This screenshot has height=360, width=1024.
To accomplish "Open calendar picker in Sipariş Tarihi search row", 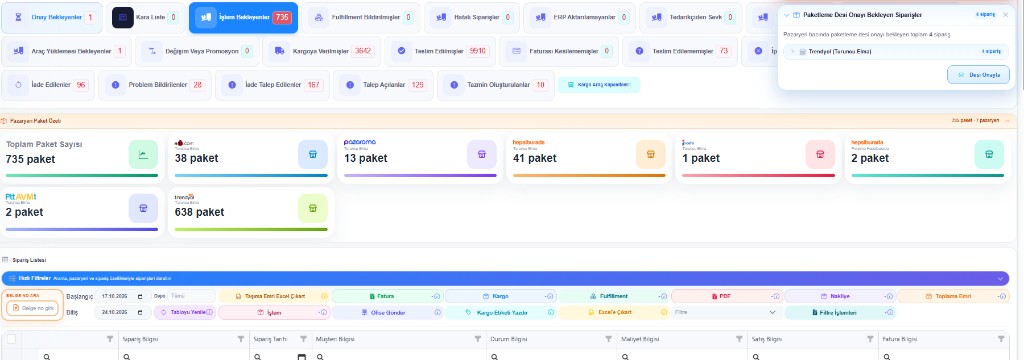I will [x=302, y=357].
